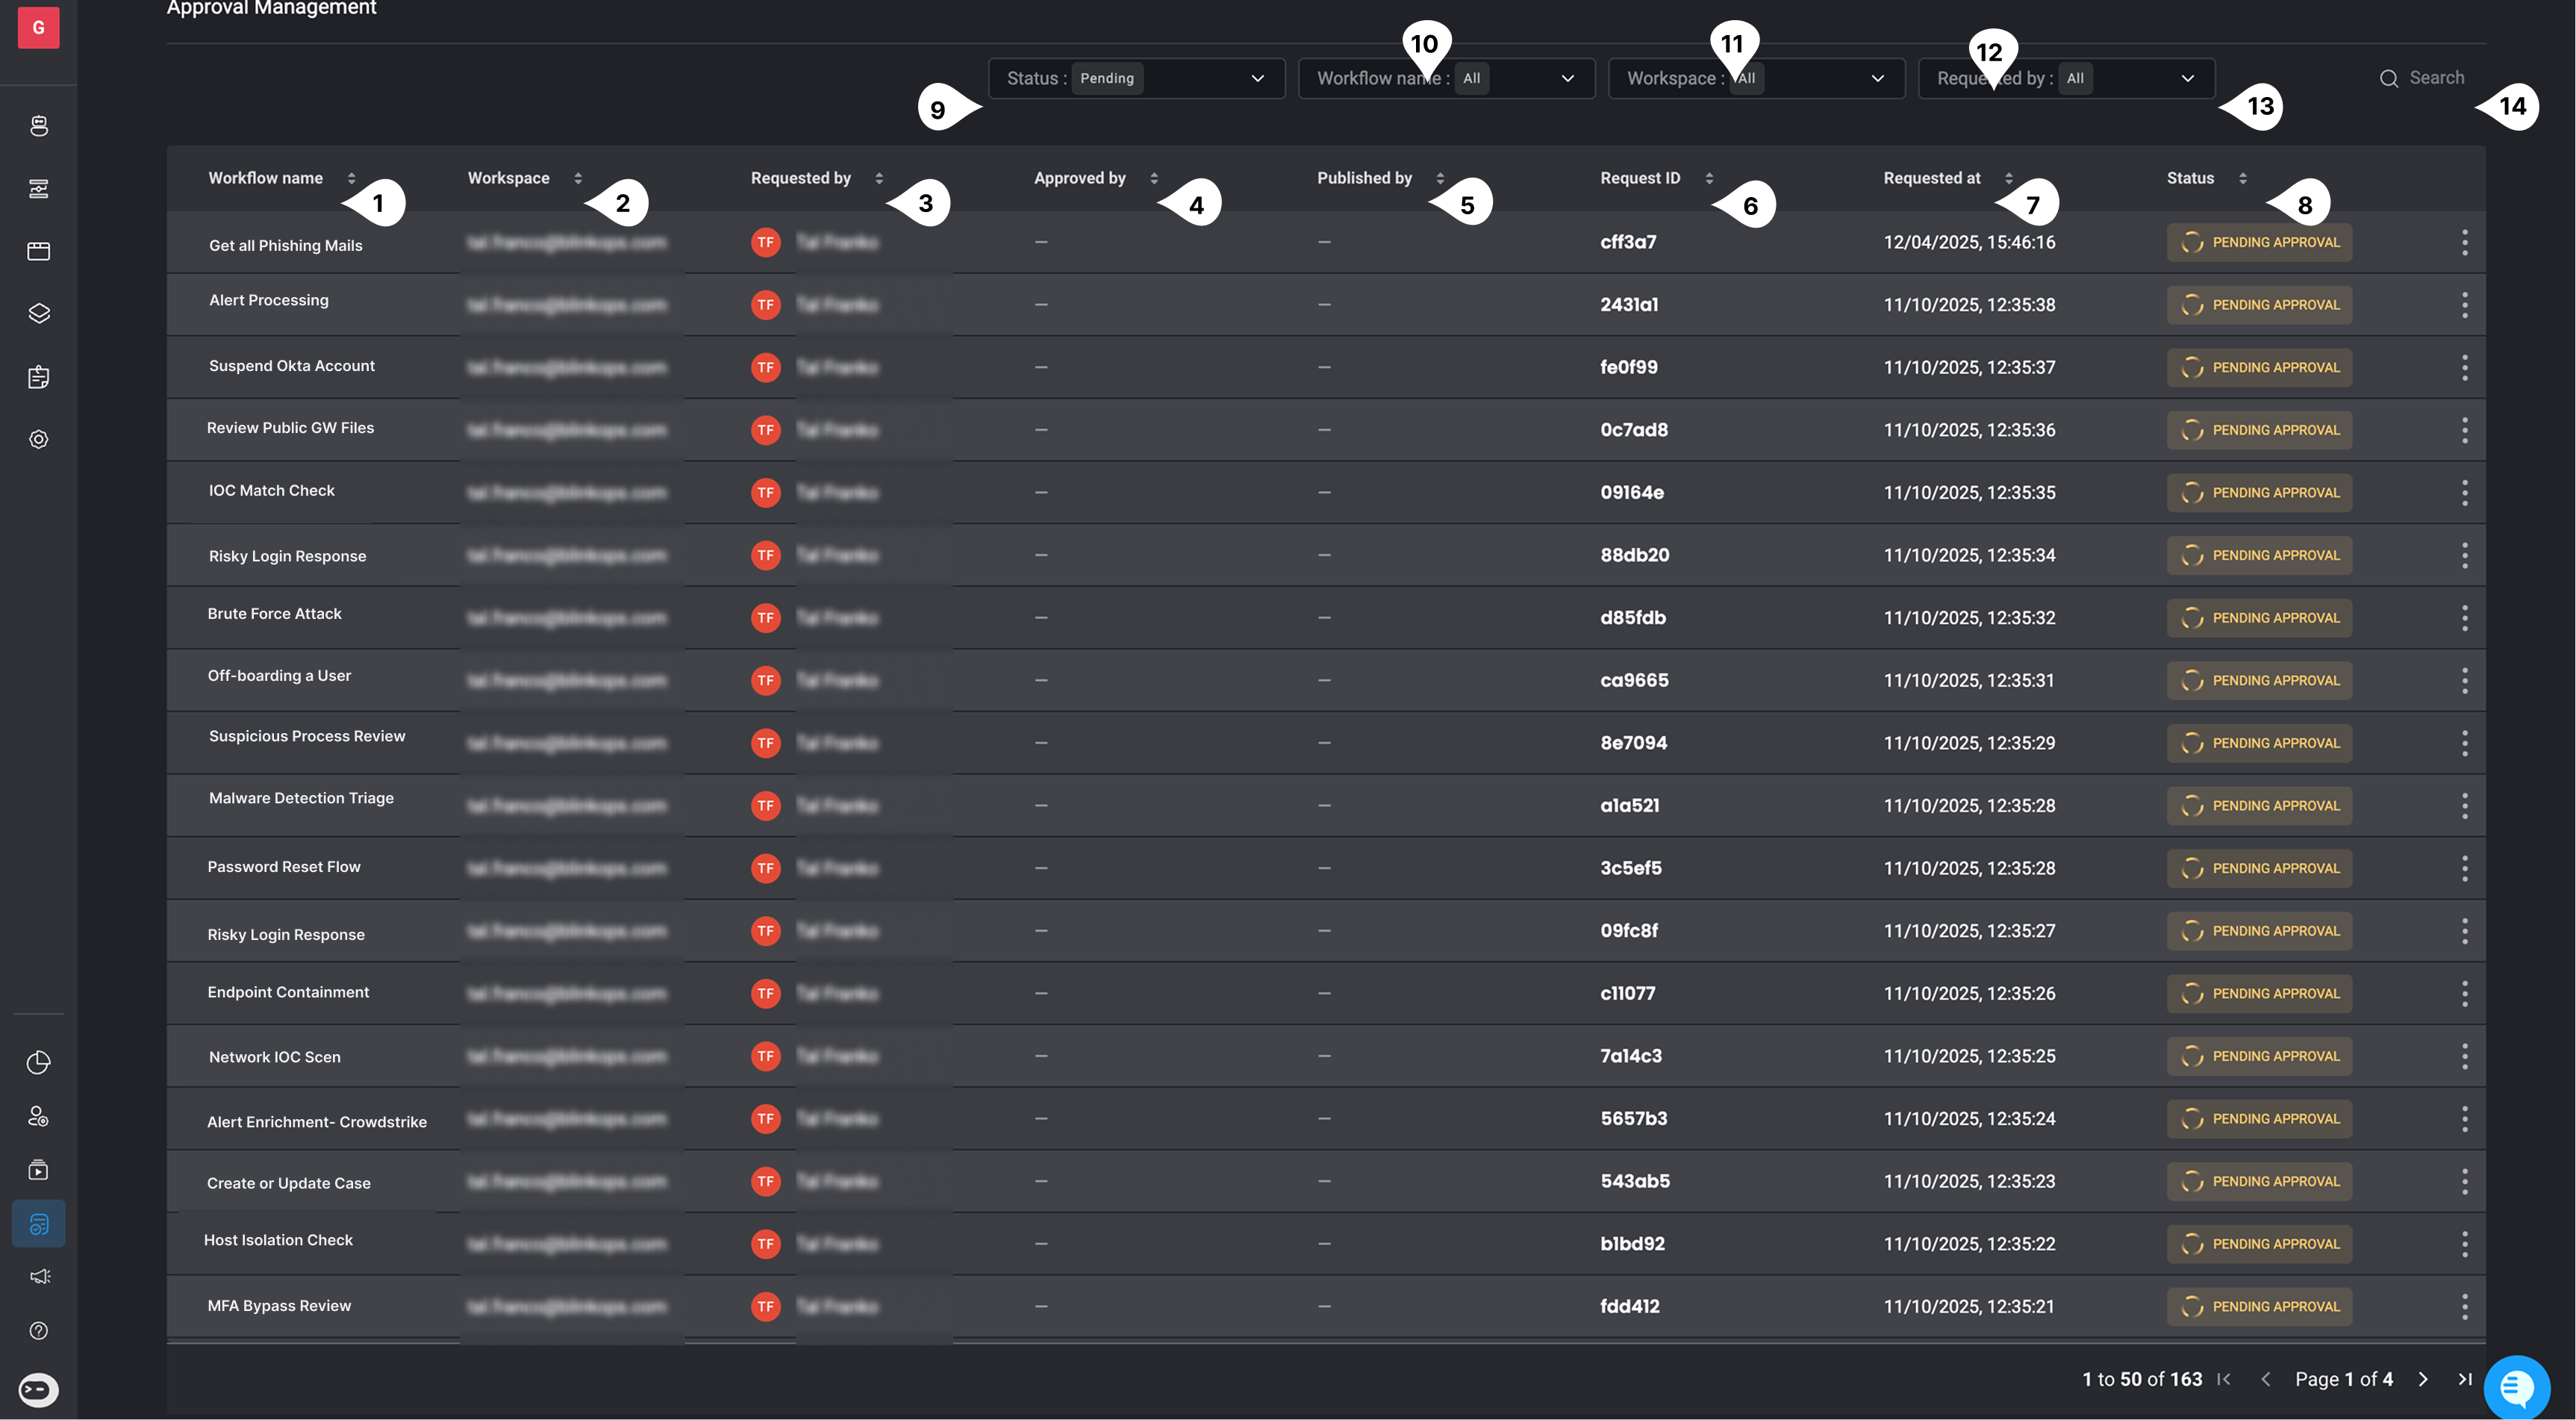Open the blue chat support bubble
This screenshot has width=2576, height=1420.
point(2516,1387)
